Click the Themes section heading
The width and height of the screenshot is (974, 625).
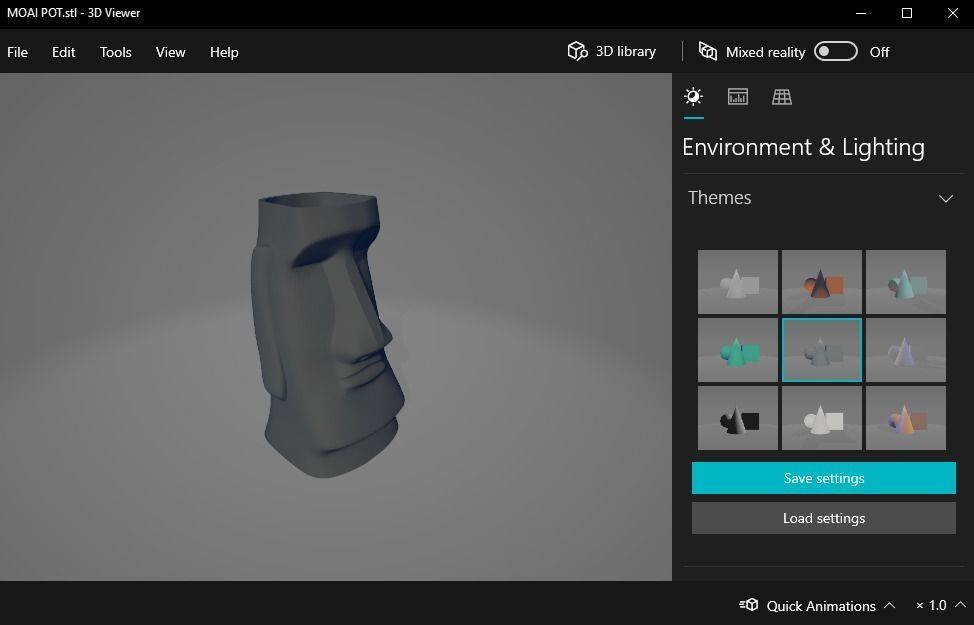[719, 198]
